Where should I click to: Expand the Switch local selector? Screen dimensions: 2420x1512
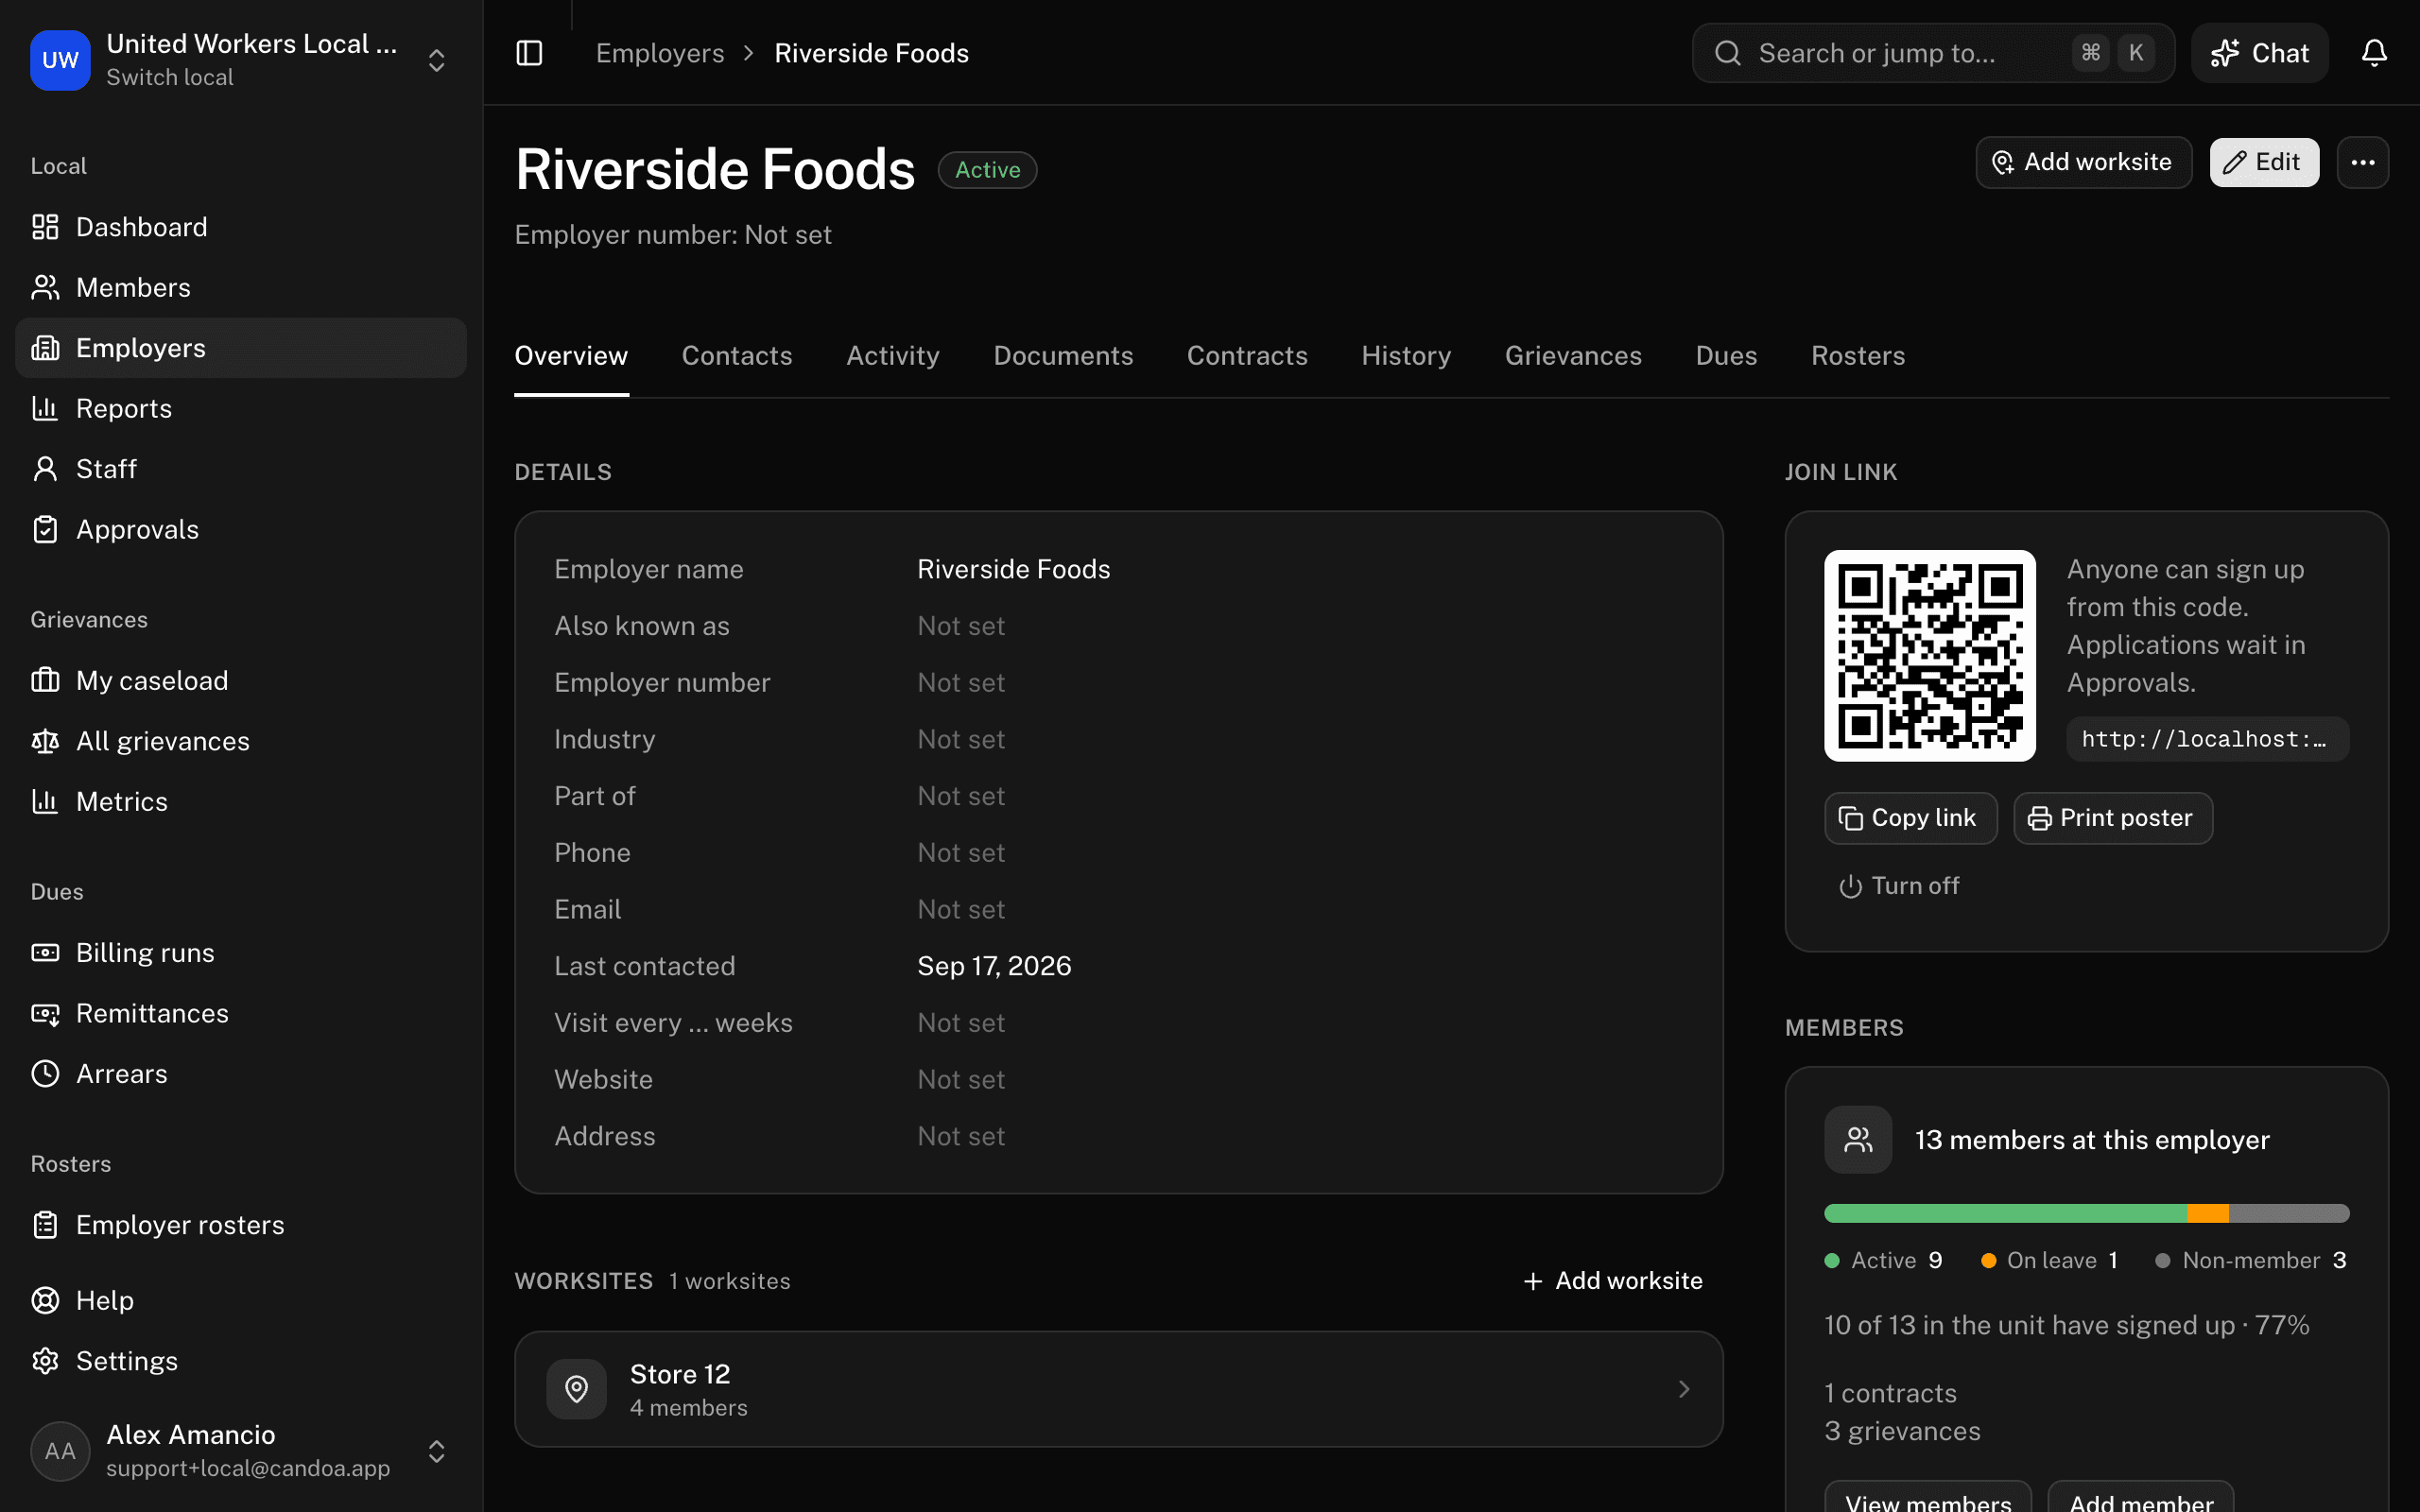click(436, 60)
